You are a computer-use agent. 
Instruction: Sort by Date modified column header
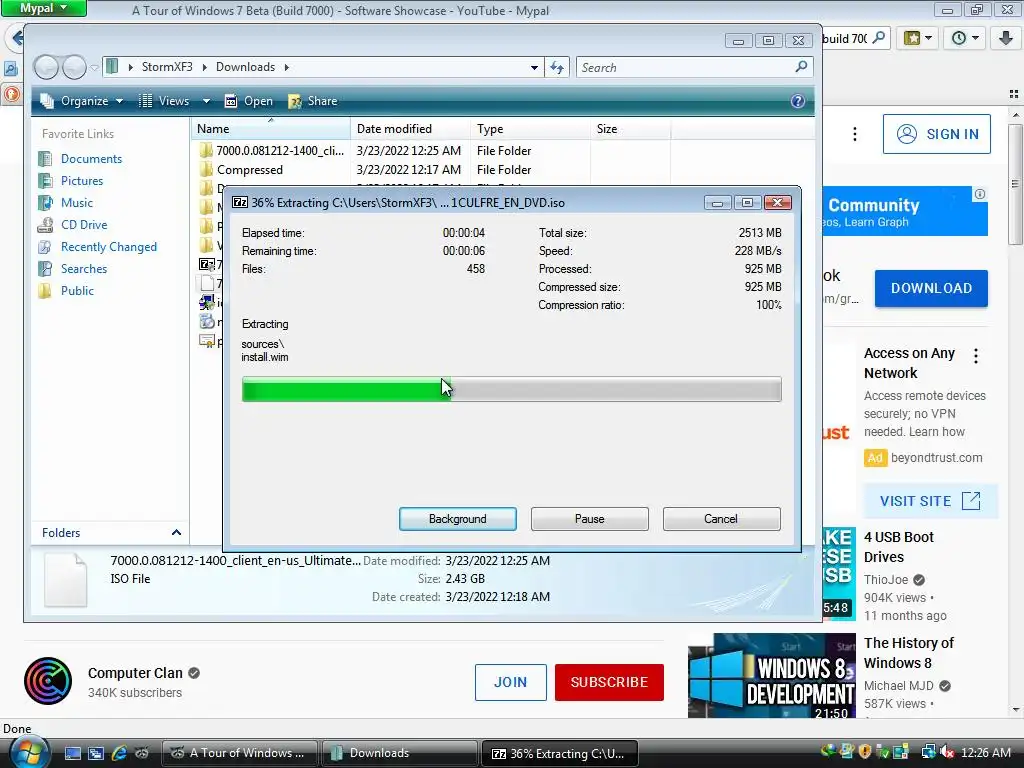[409, 129]
